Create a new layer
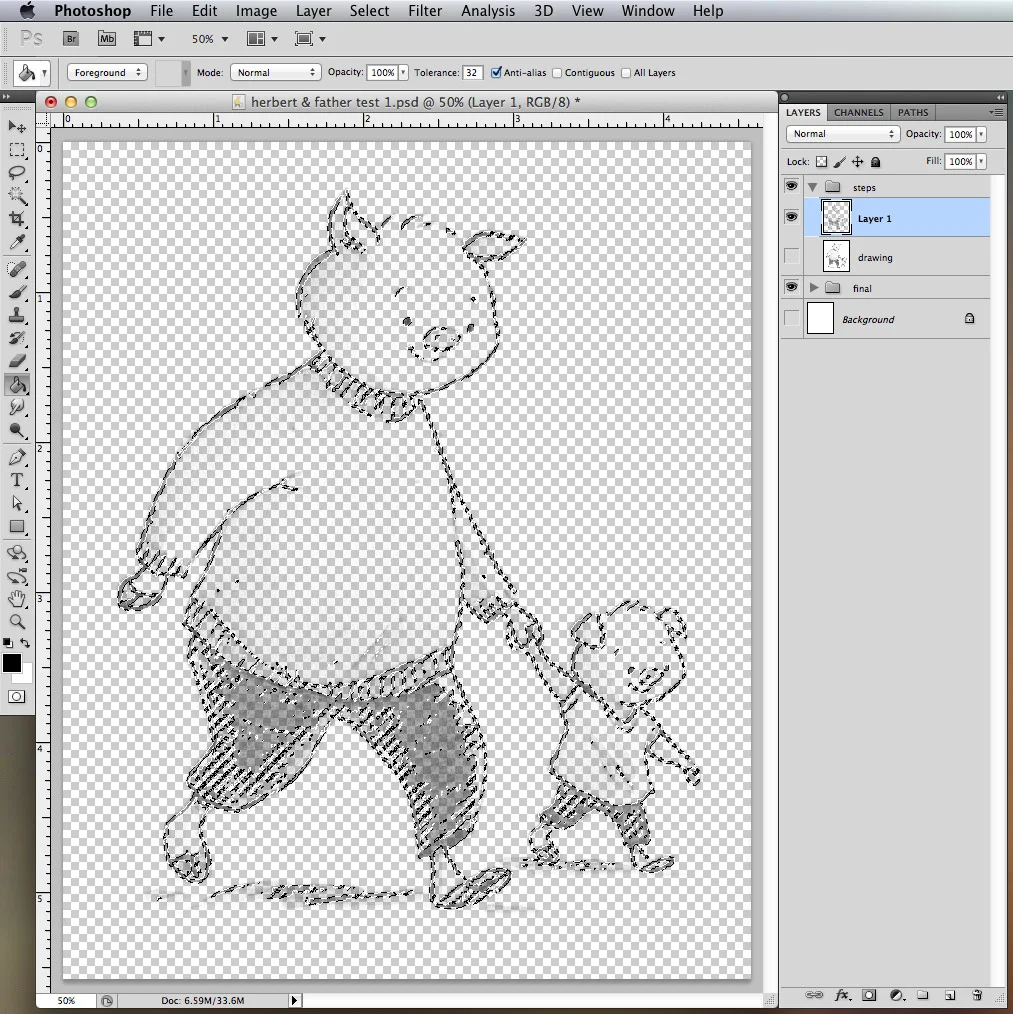This screenshot has width=1013, height=1014. click(x=950, y=995)
